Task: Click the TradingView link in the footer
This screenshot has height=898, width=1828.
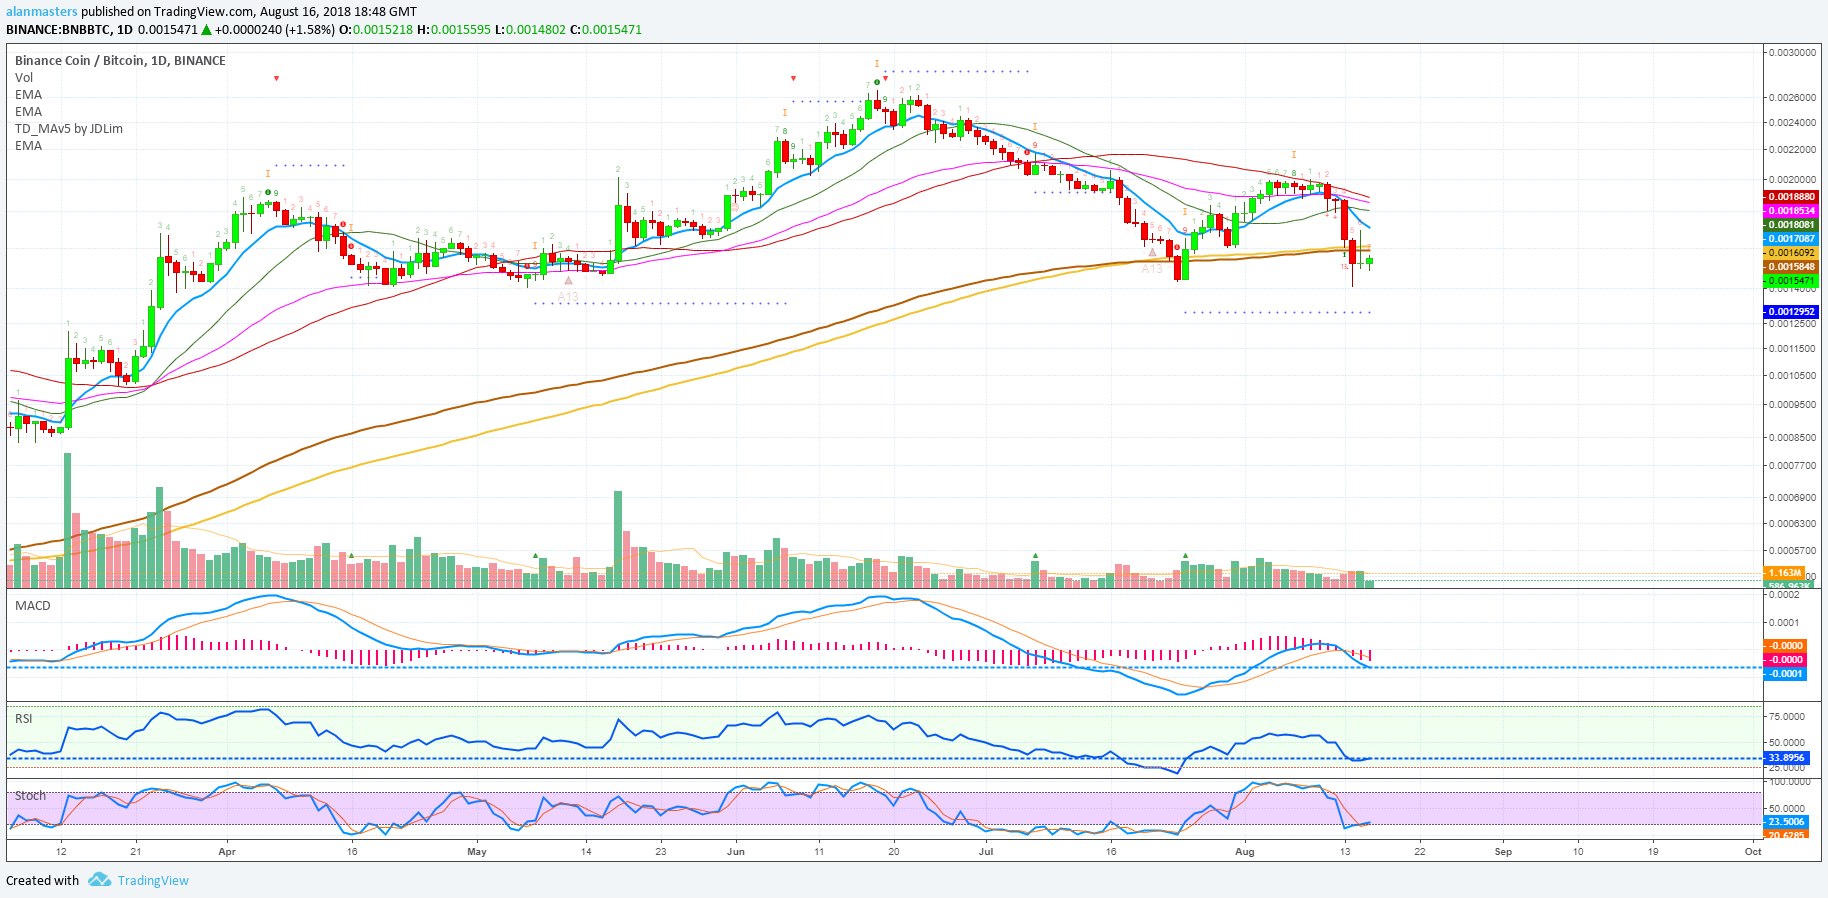Action: coord(153,881)
